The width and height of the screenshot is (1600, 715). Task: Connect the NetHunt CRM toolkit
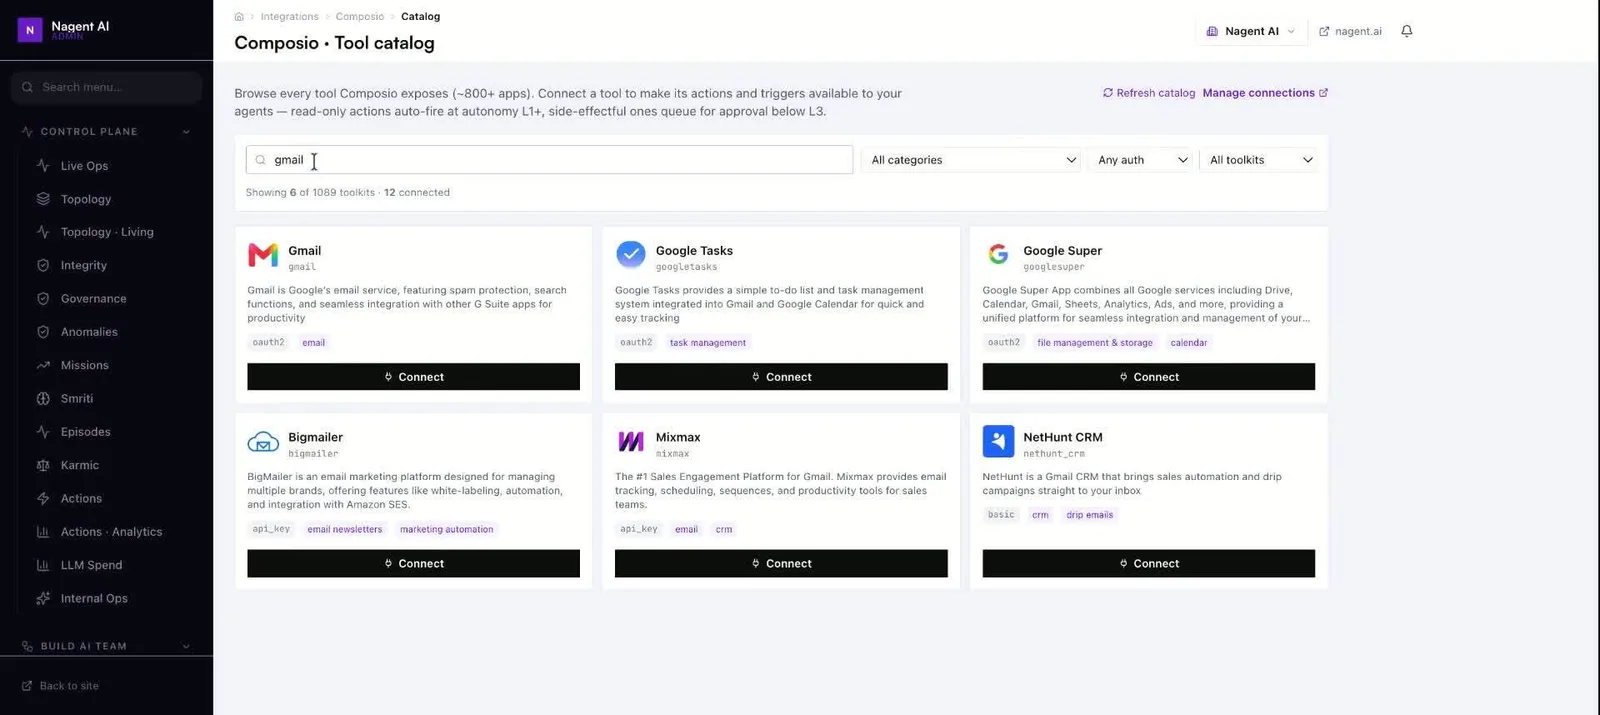(x=1148, y=564)
